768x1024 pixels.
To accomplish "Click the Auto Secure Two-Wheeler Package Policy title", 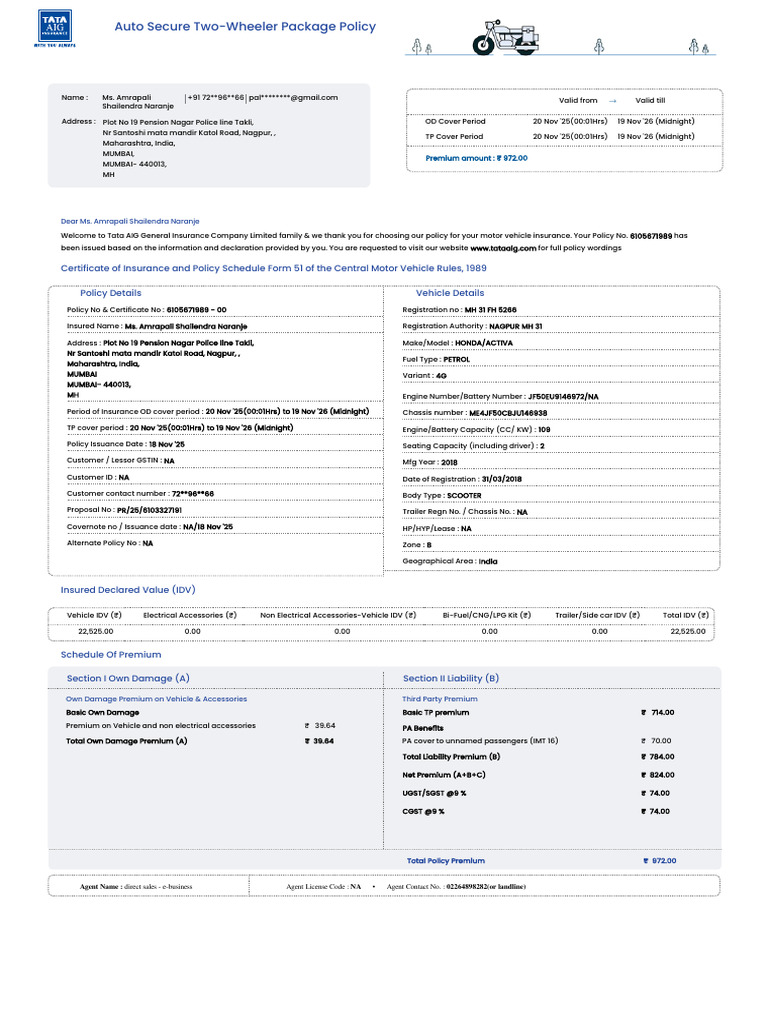I will pyautogui.click(x=245, y=27).
